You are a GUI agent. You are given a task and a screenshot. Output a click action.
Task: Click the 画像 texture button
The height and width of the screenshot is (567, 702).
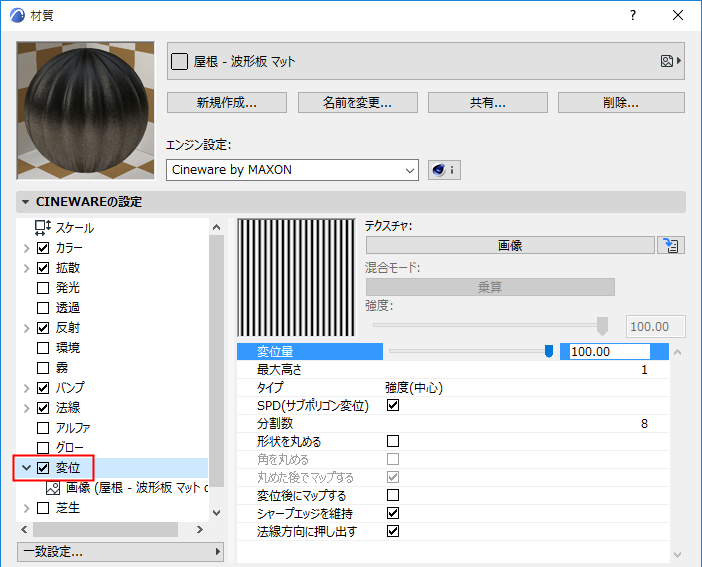(x=510, y=245)
